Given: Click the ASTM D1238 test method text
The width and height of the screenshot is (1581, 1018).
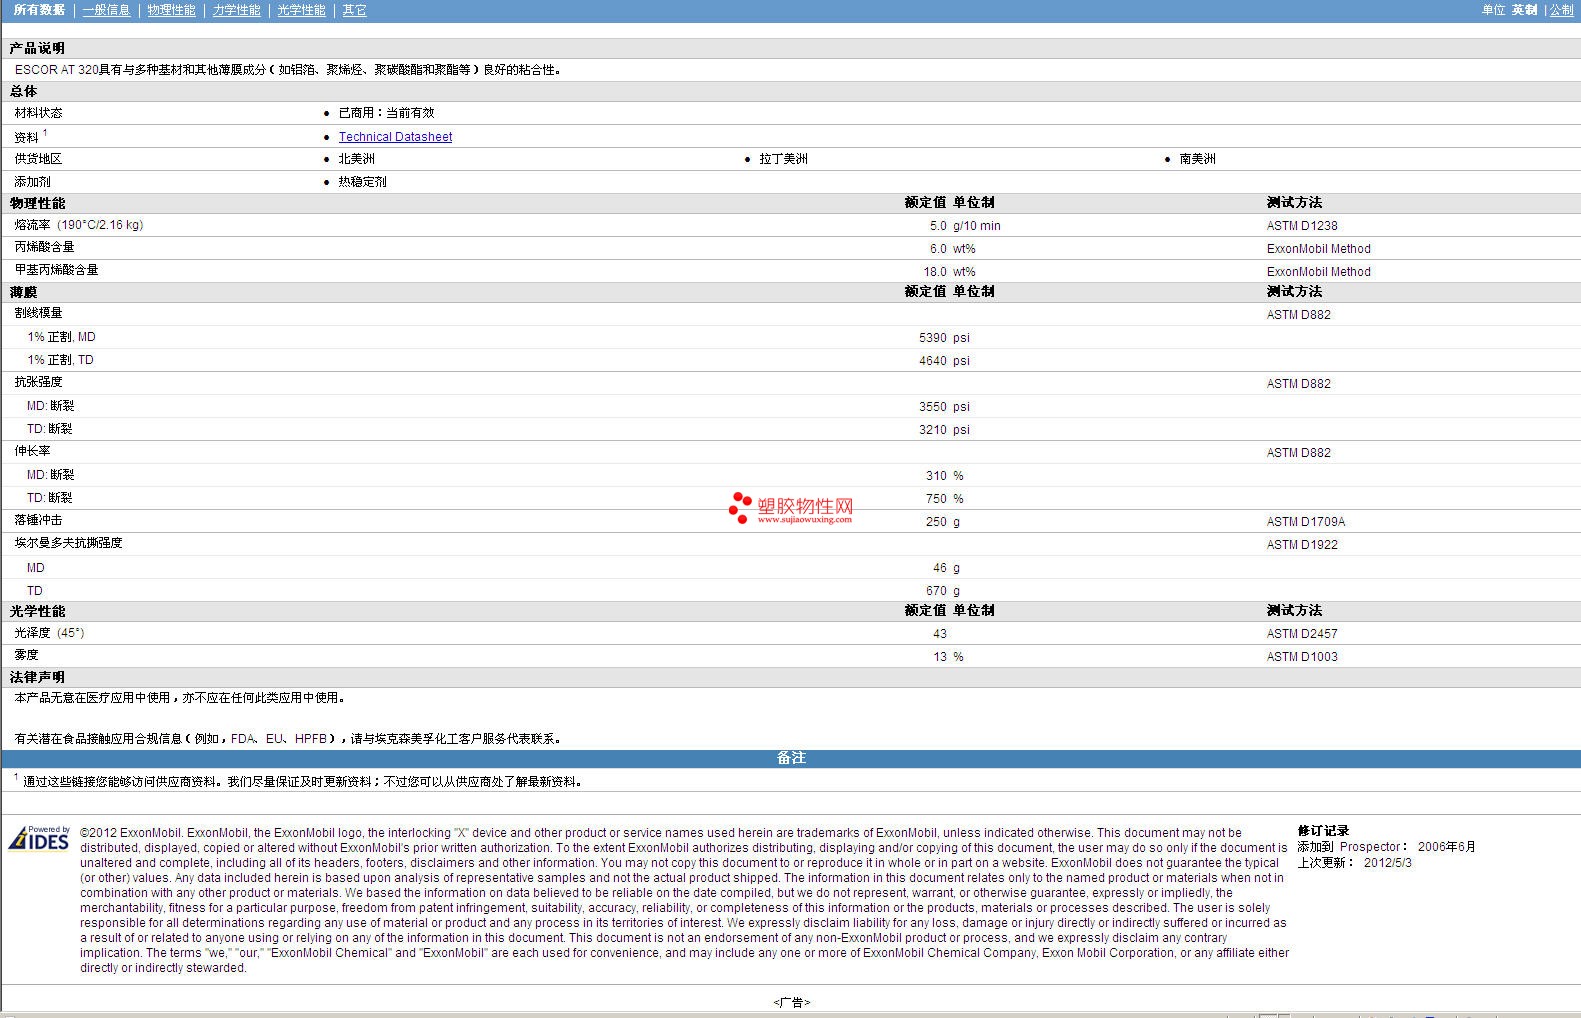Looking at the screenshot, I should tap(1301, 226).
